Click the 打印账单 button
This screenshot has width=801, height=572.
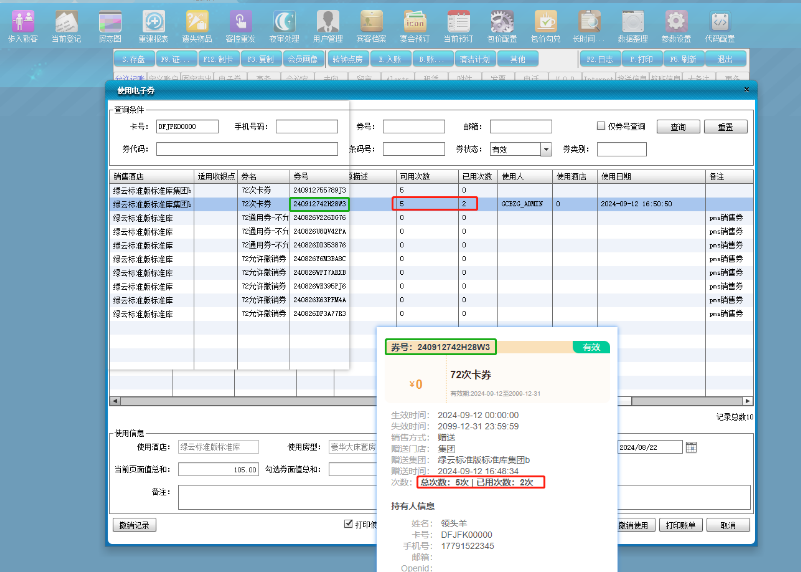coord(681,525)
